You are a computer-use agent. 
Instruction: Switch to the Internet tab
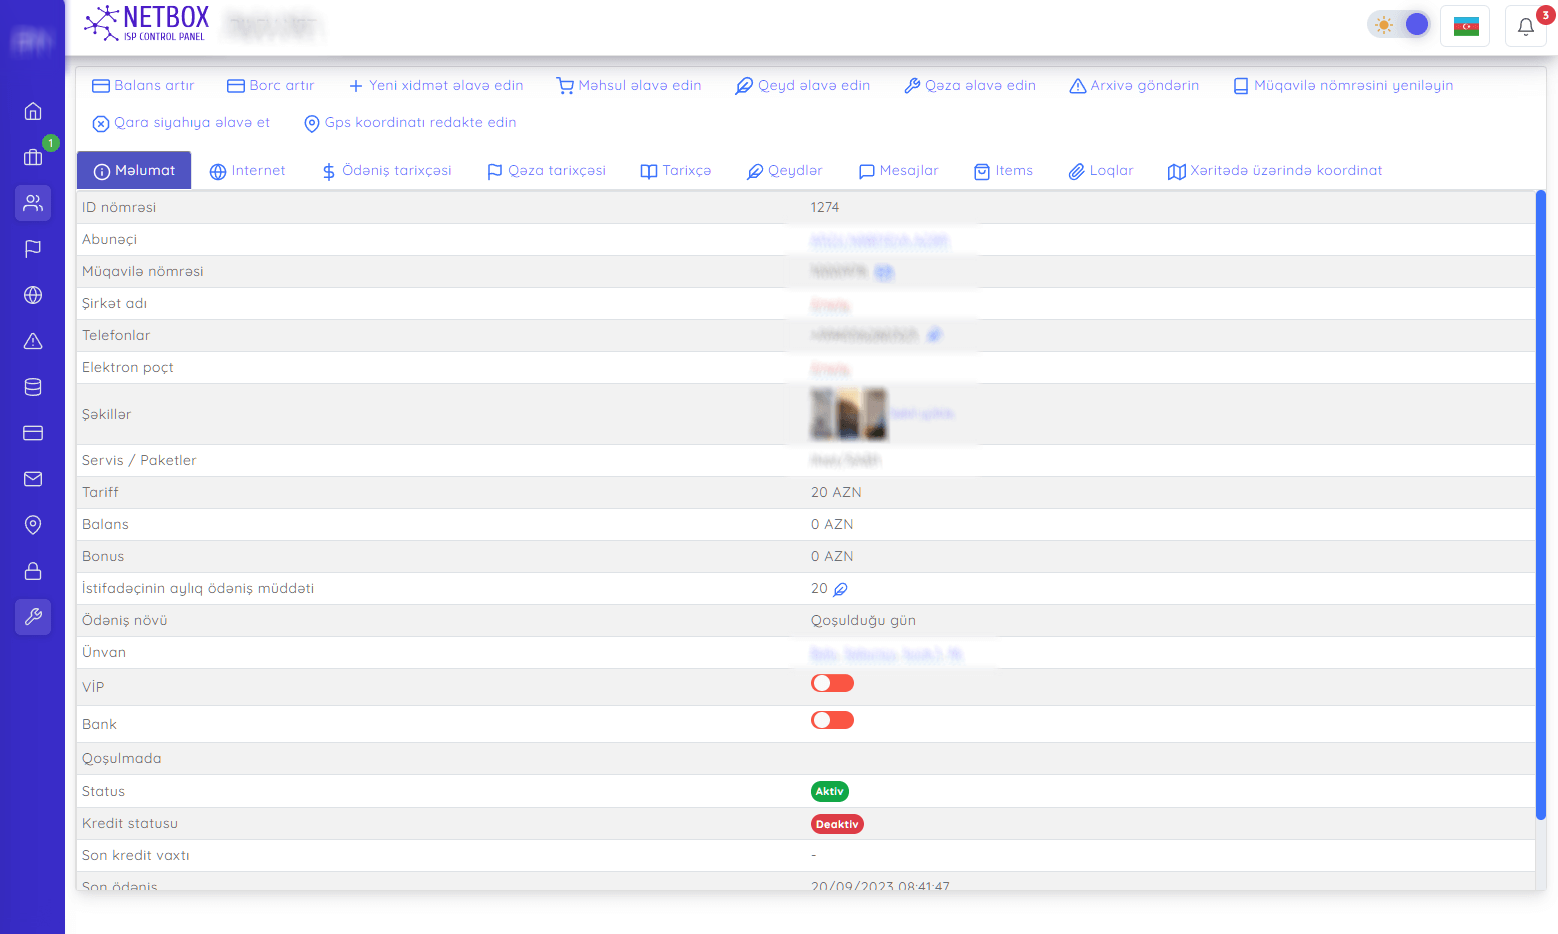point(247,171)
